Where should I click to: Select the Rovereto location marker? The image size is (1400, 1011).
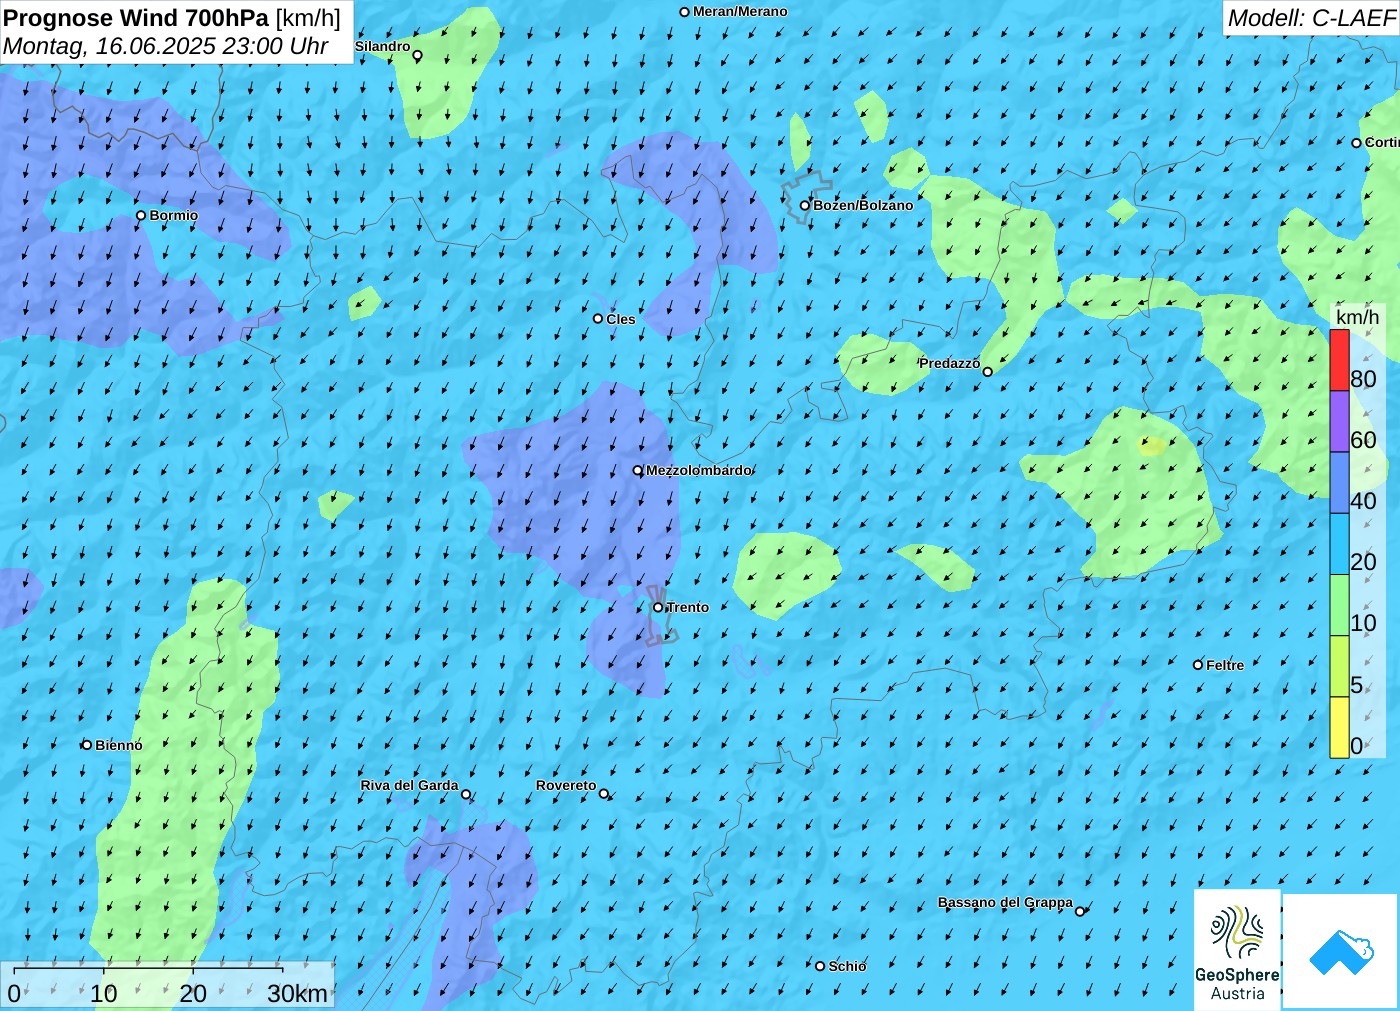[603, 793]
